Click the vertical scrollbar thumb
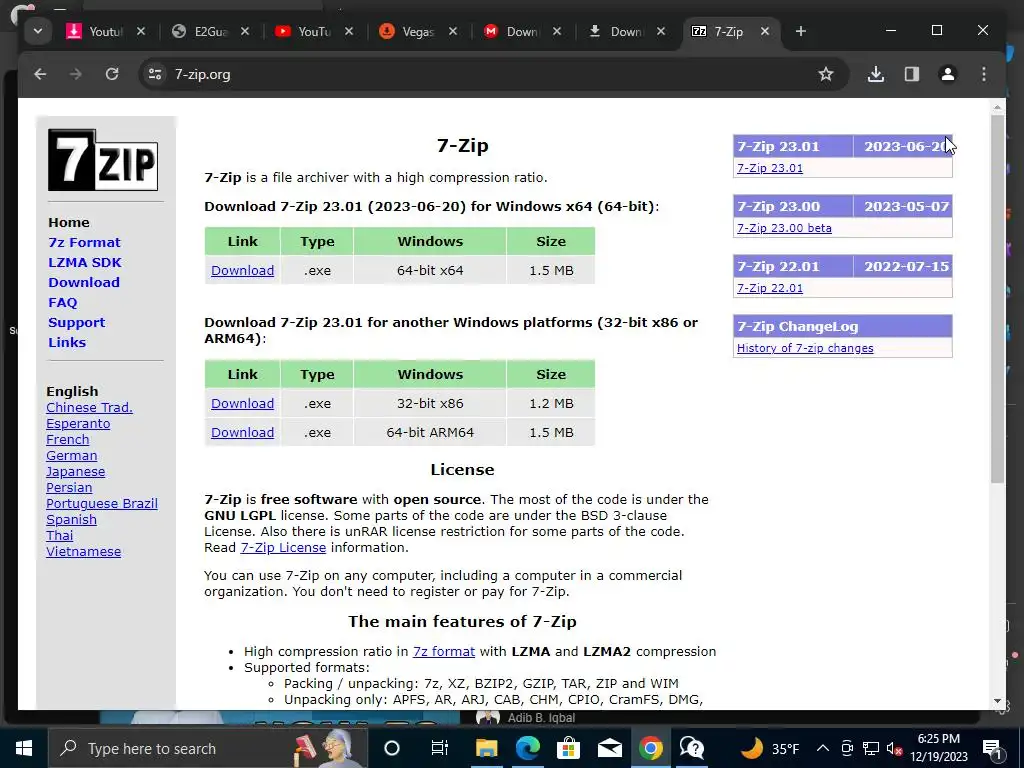The height and width of the screenshot is (768, 1024). tap(997, 299)
